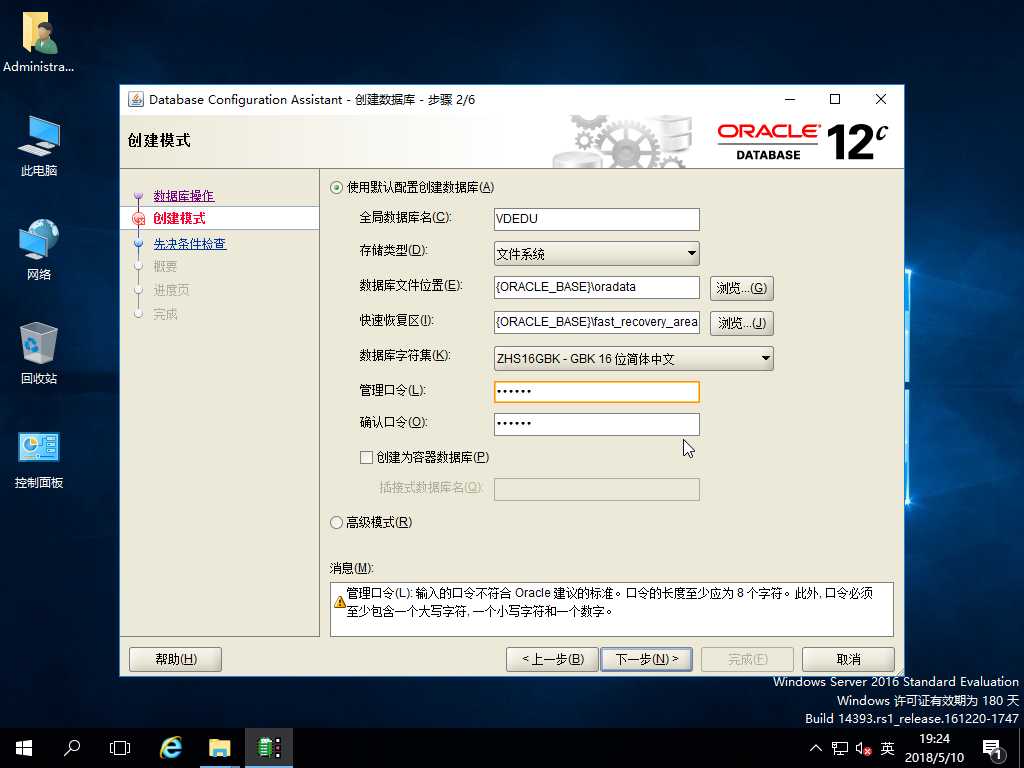
Task: Open the Action Center notification icon
Action: pos(993,748)
